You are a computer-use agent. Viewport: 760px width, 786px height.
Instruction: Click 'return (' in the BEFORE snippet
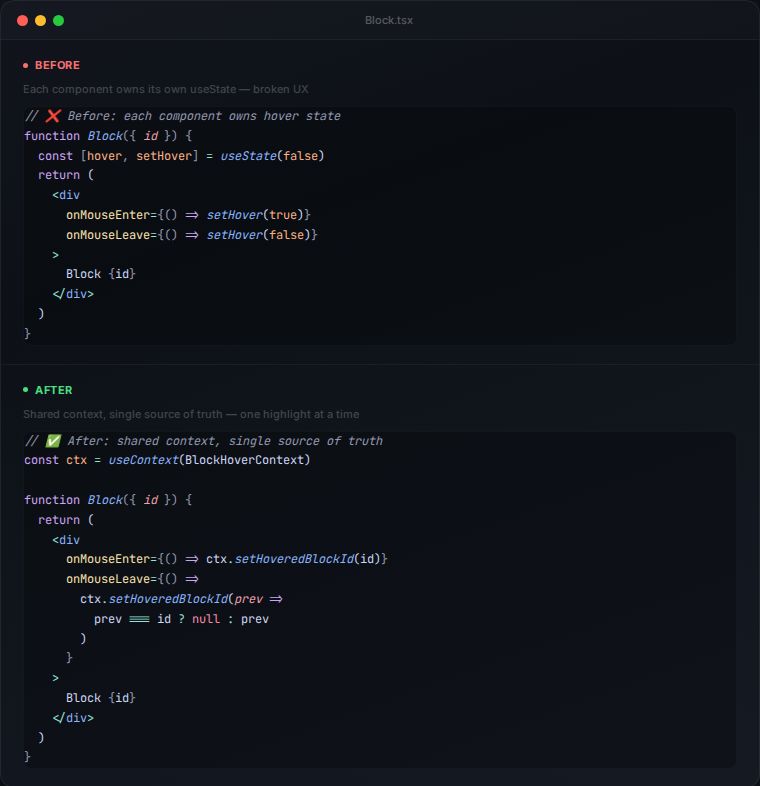(66, 175)
